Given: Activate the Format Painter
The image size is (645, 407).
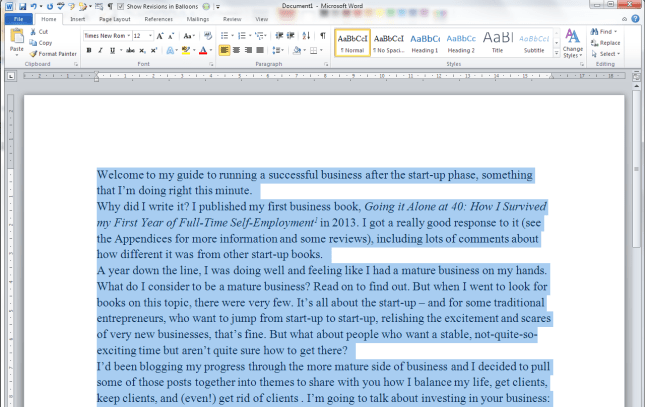Looking at the screenshot, I should click(53, 54).
